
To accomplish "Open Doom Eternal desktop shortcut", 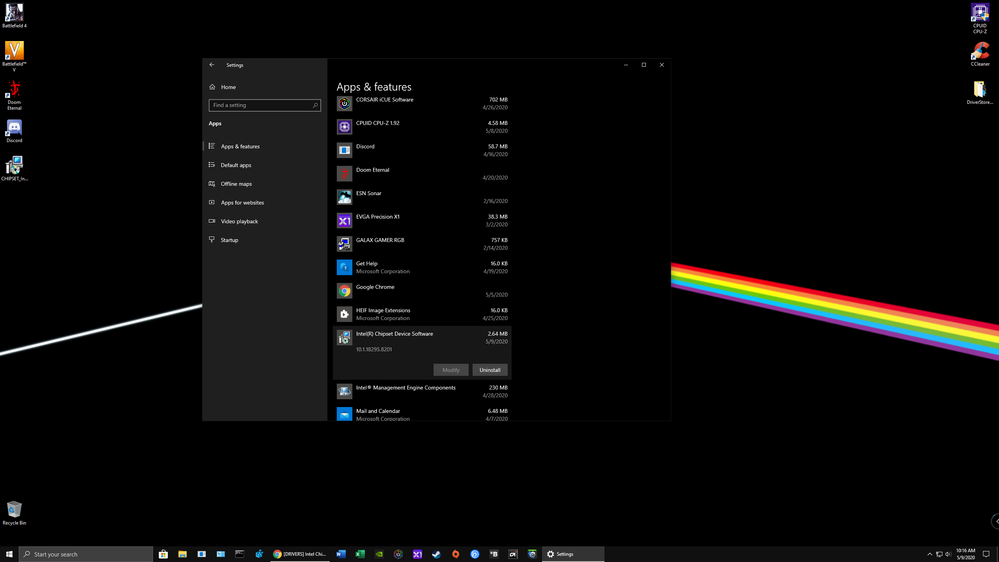I will click(14, 95).
